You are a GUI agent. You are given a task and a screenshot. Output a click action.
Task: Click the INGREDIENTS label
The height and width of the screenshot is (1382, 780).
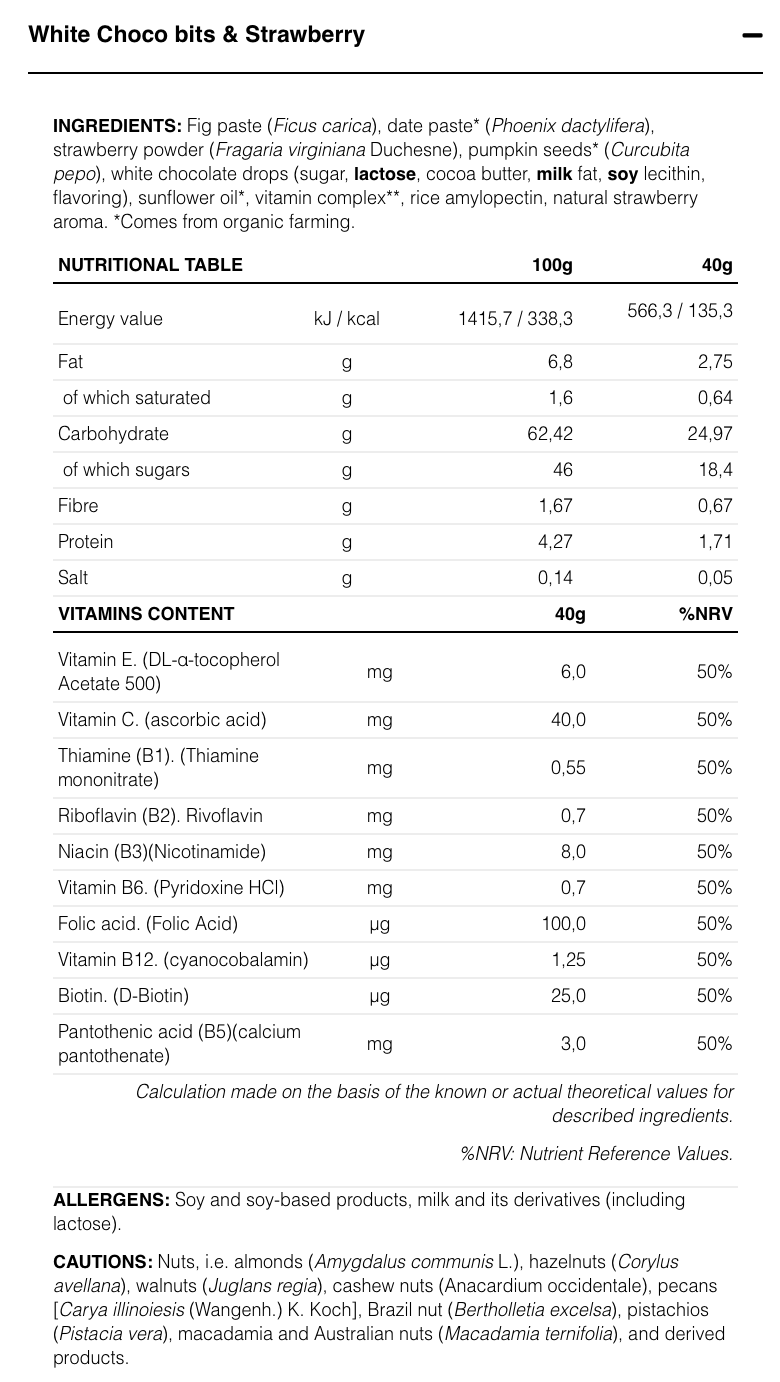[x=116, y=126]
